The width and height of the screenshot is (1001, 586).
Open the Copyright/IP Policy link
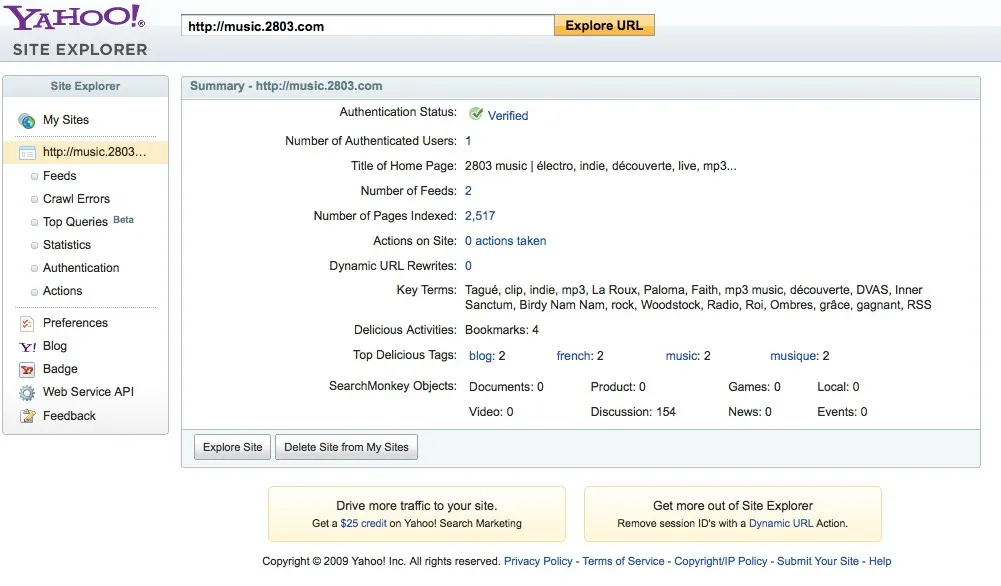(721, 561)
